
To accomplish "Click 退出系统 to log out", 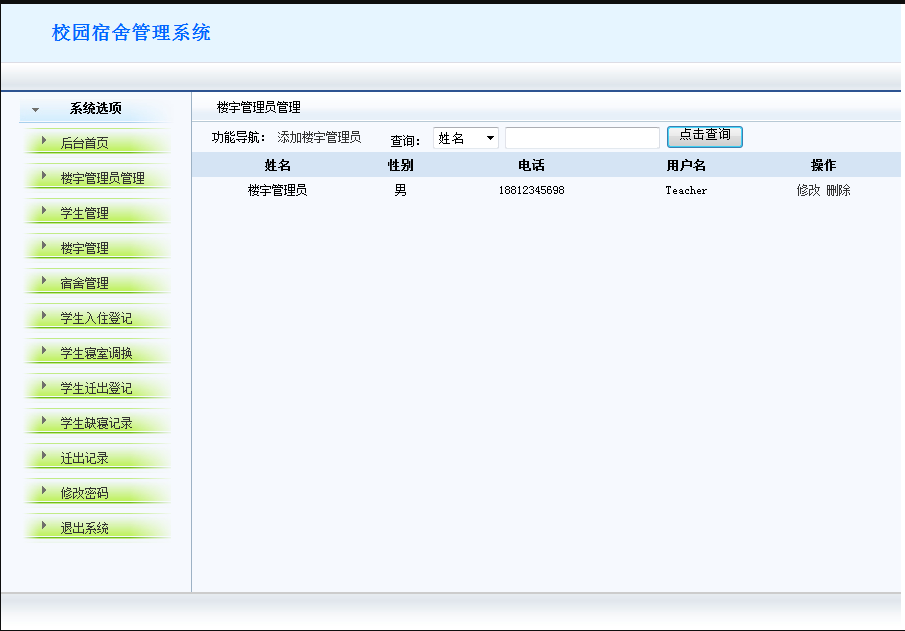I will (85, 528).
